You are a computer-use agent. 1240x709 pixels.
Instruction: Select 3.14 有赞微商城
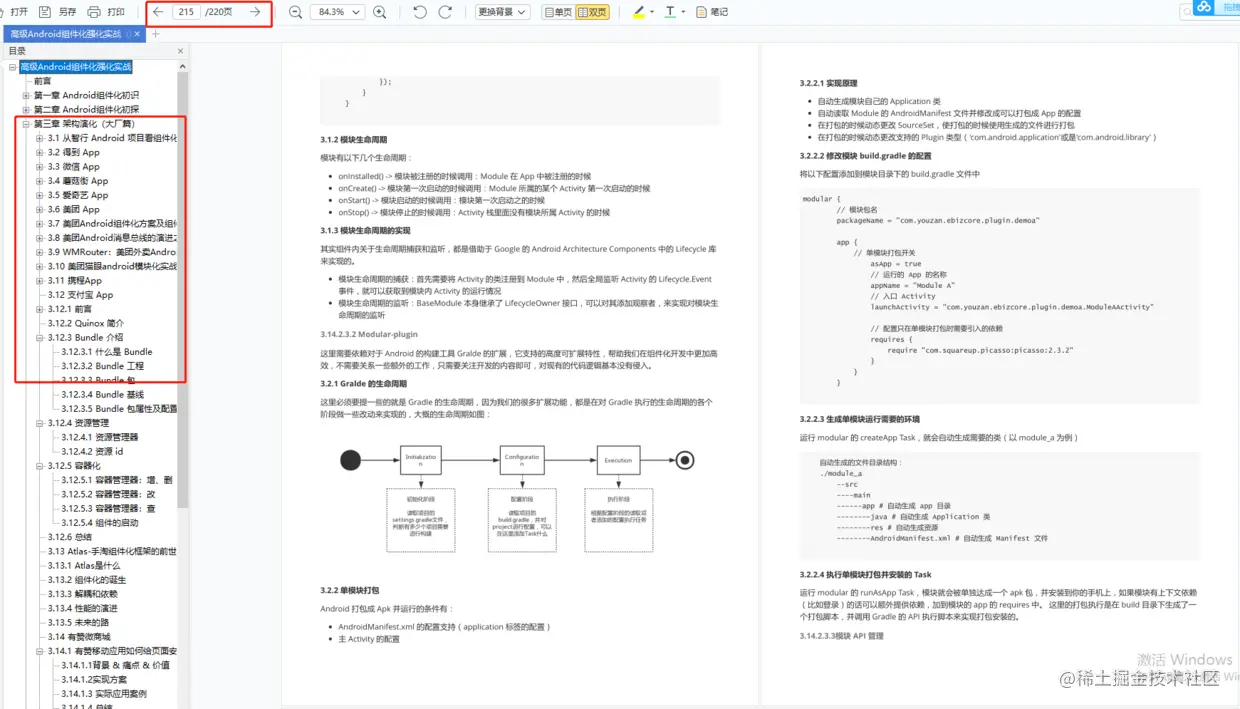tap(79, 637)
